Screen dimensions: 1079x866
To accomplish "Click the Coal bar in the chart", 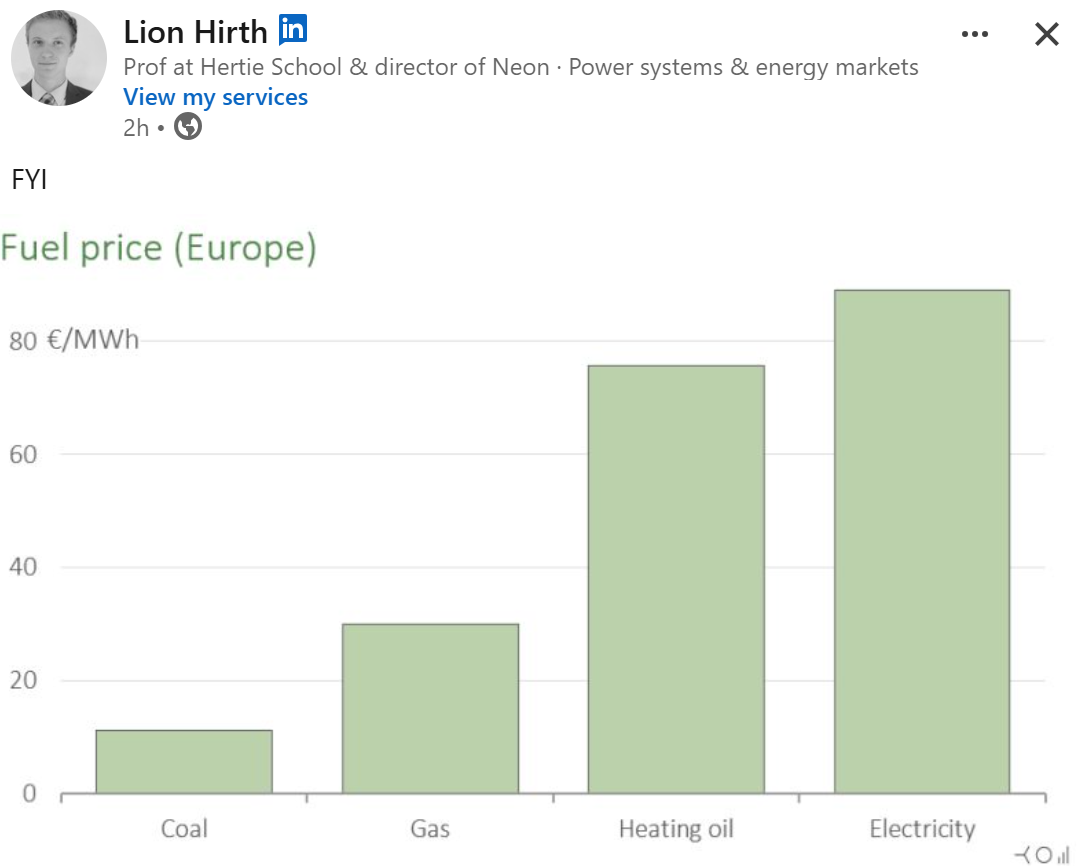I will click(x=184, y=761).
